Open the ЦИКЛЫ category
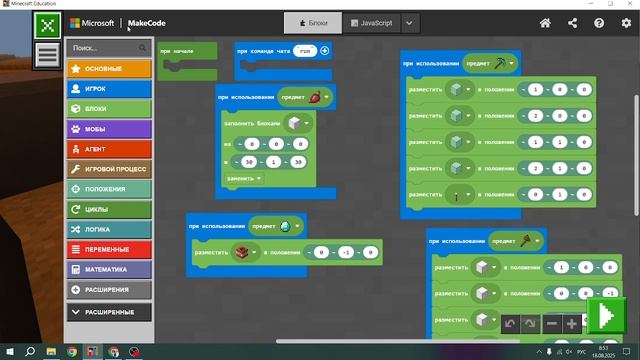The image size is (640, 360). 109,209
